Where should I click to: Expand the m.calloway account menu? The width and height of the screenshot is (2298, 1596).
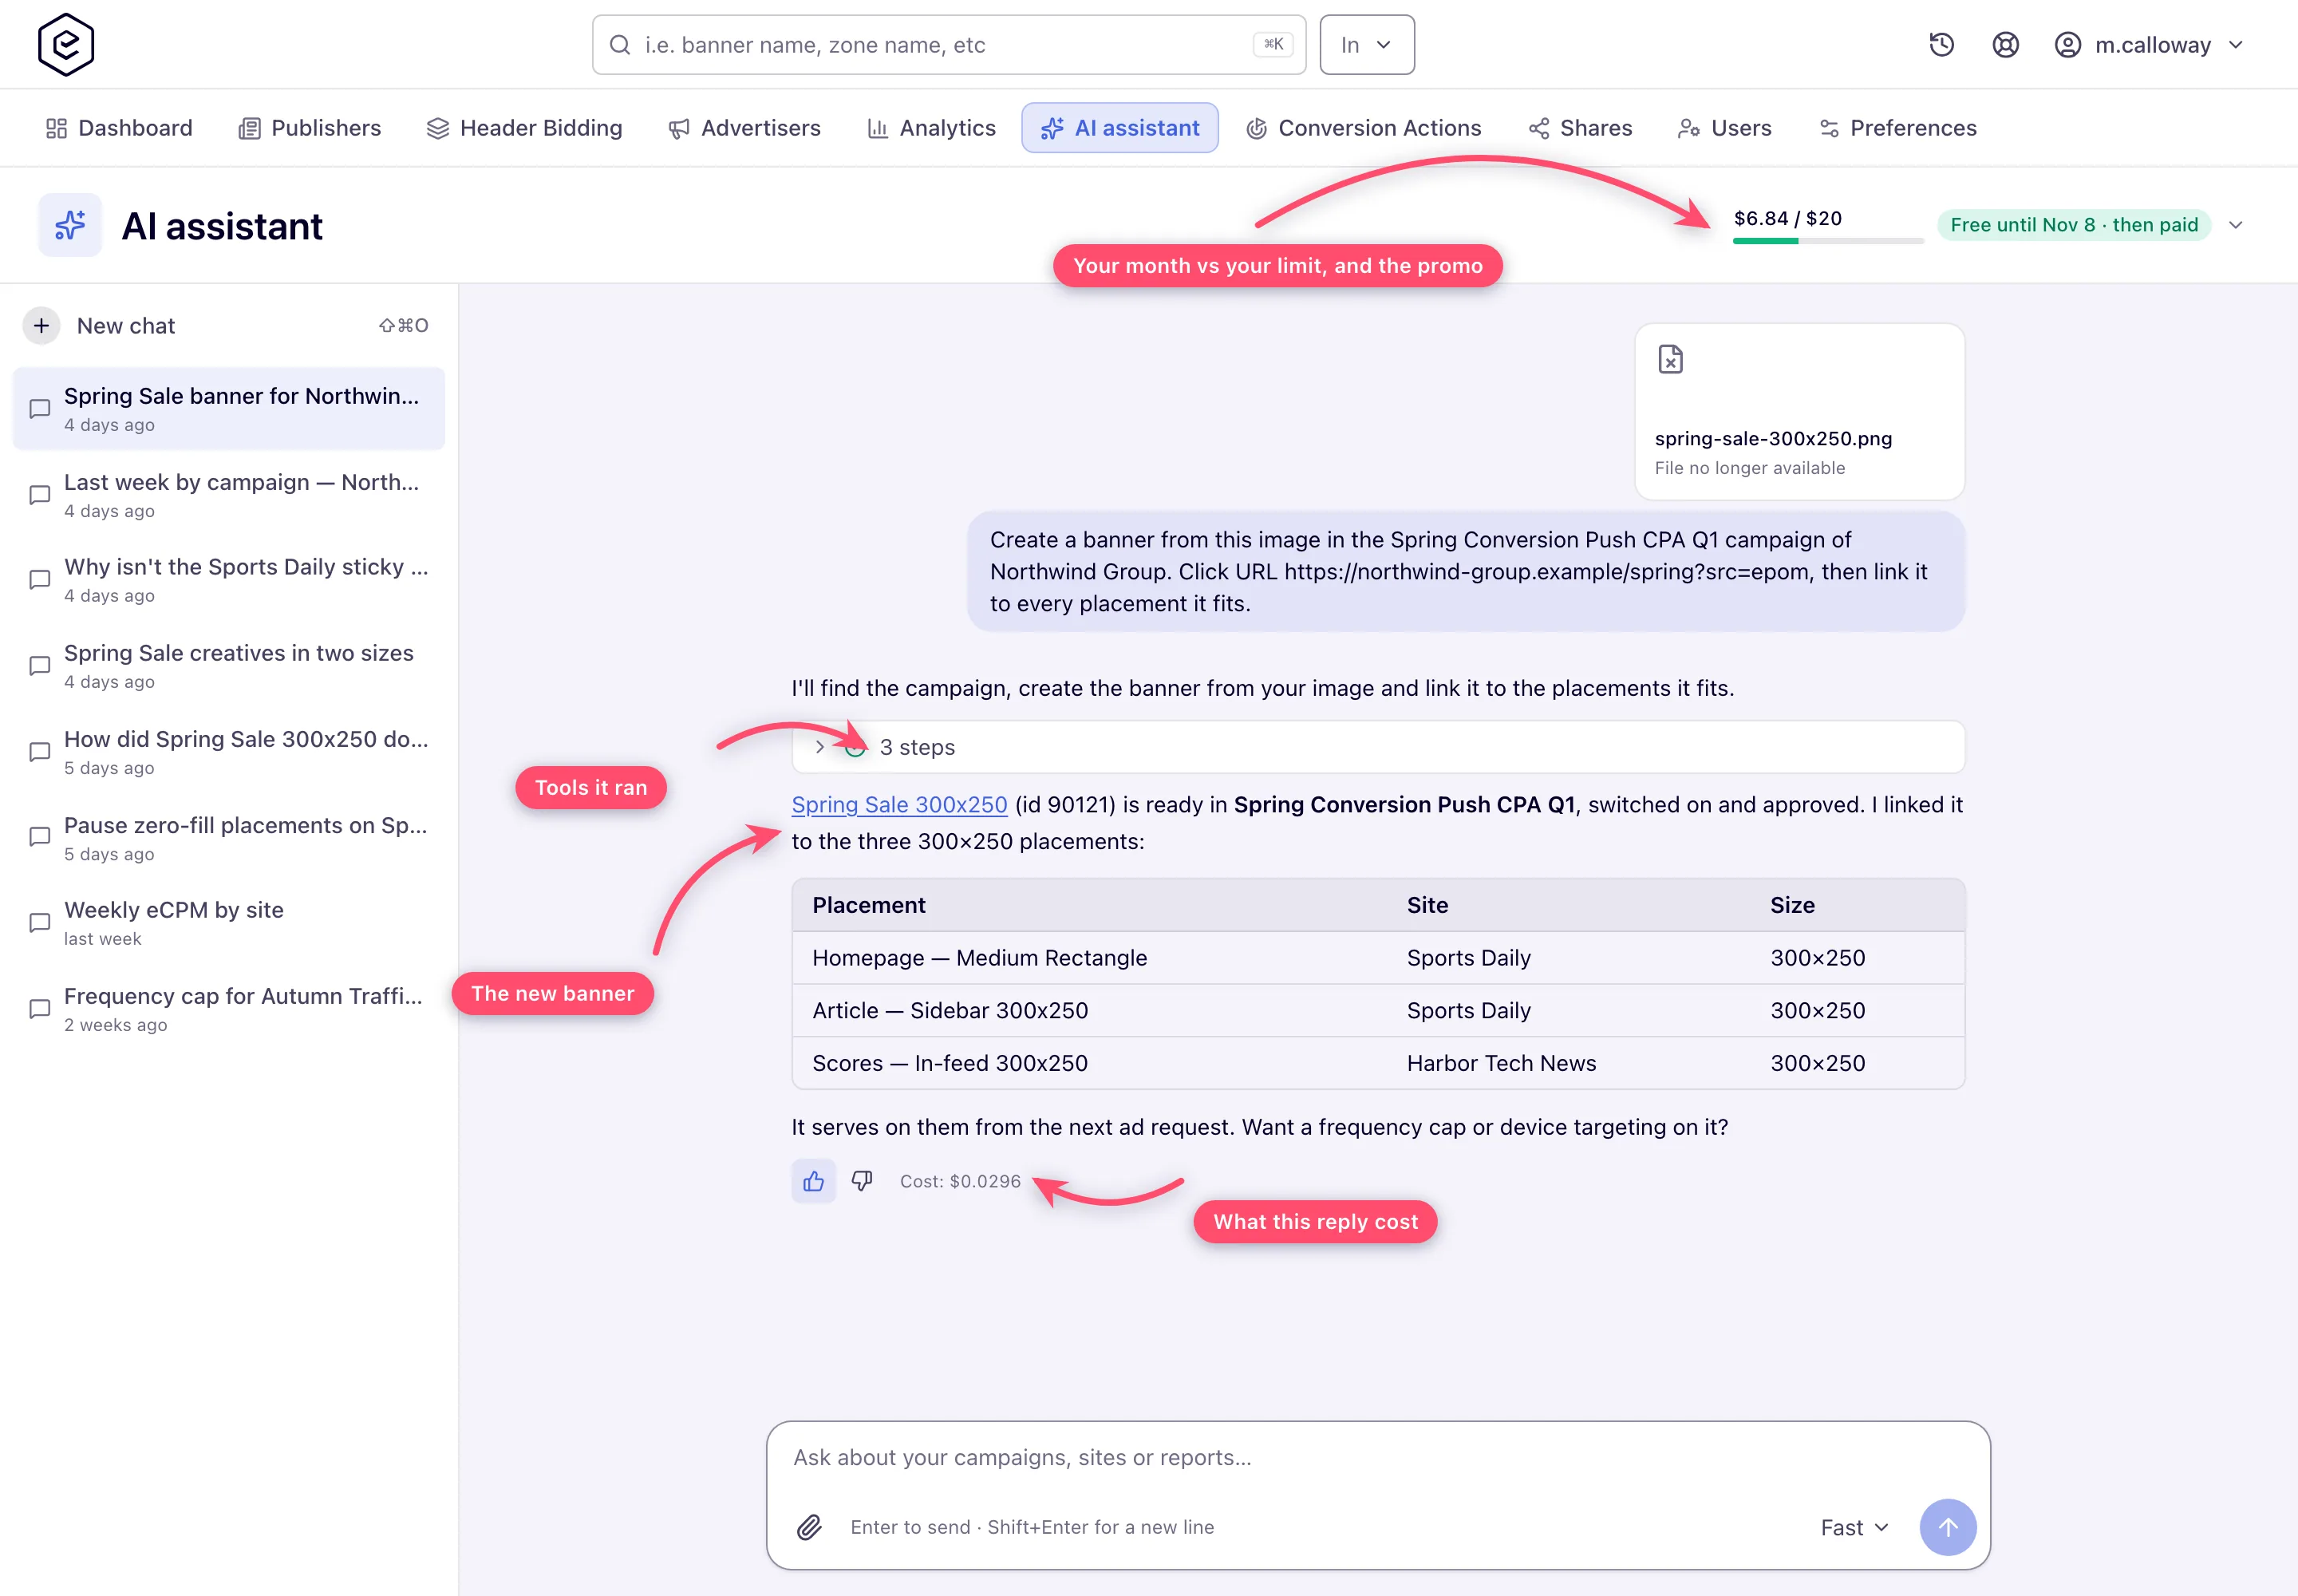pos(2236,45)
